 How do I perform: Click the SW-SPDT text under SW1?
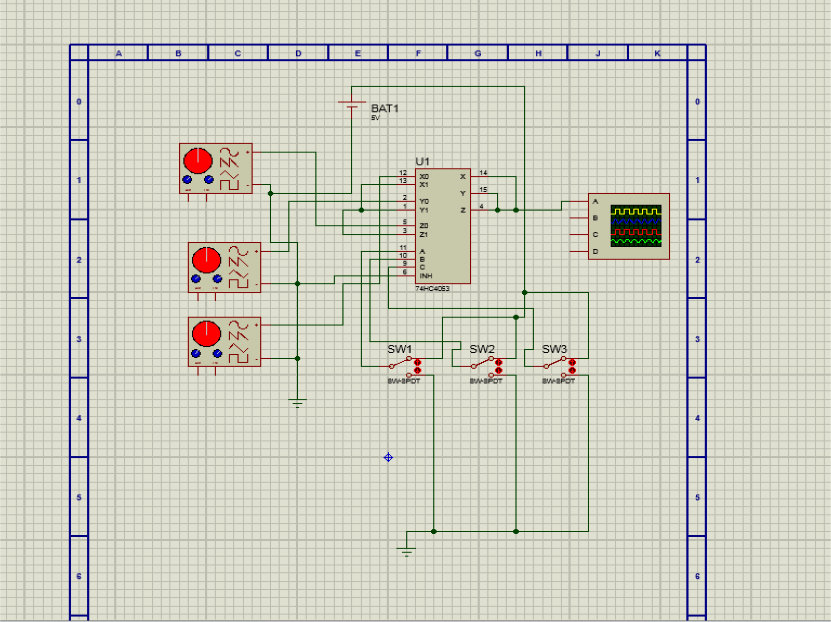[404, 381]
